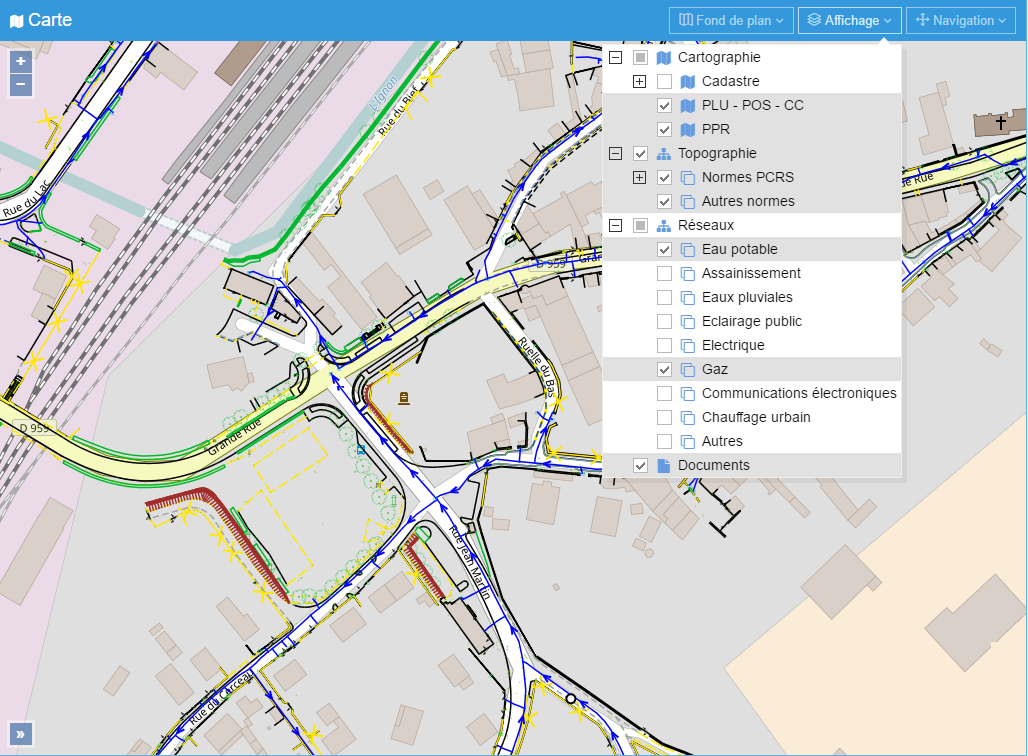Click the zoom in plus button
Viewport: 1028px width, 756px height.
[20, 61]
